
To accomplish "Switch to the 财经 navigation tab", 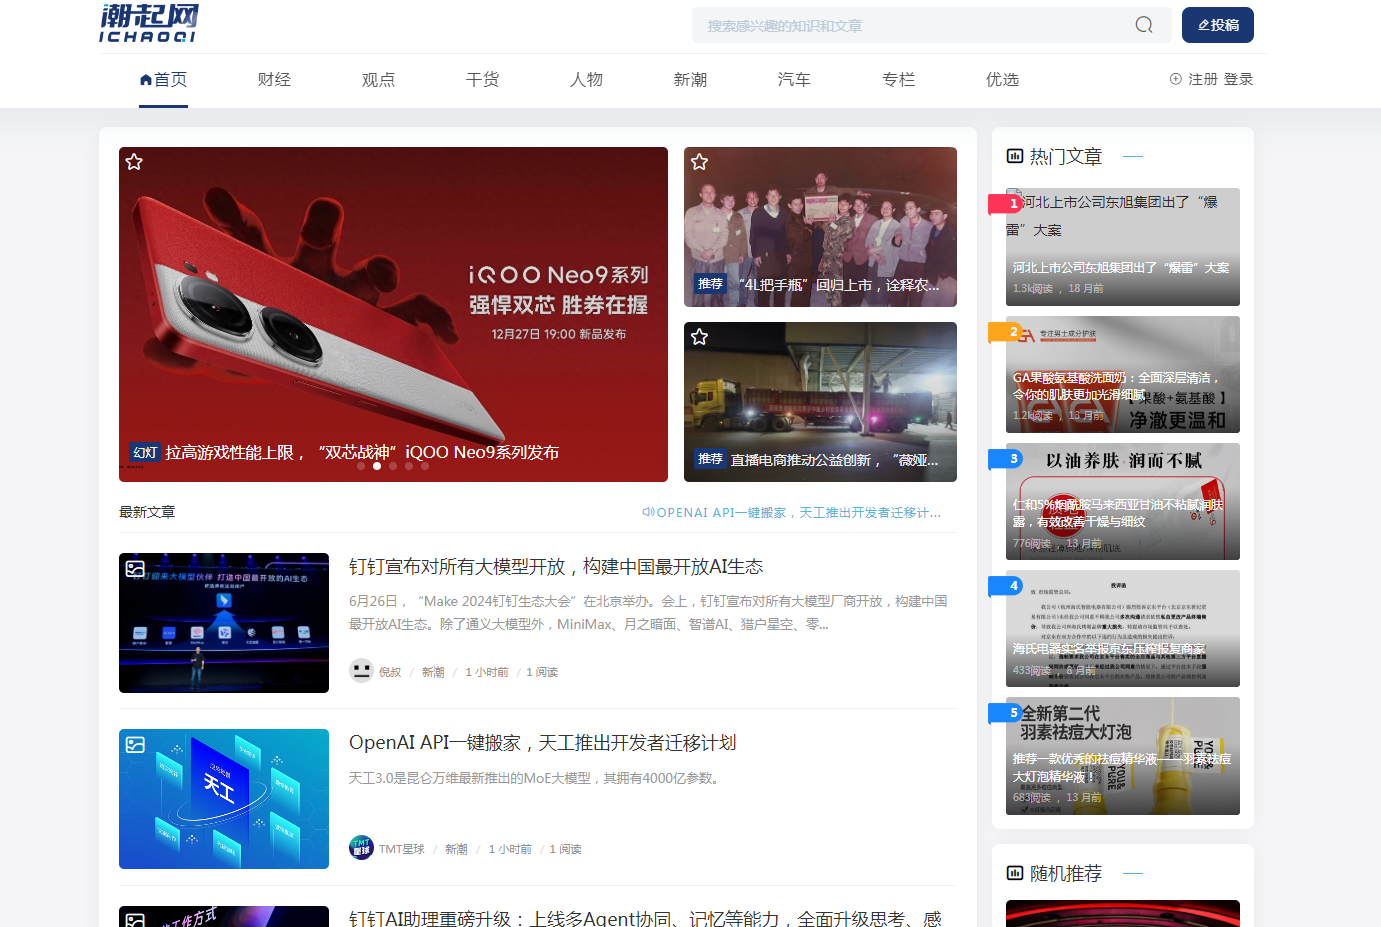I will click(274, 80).
